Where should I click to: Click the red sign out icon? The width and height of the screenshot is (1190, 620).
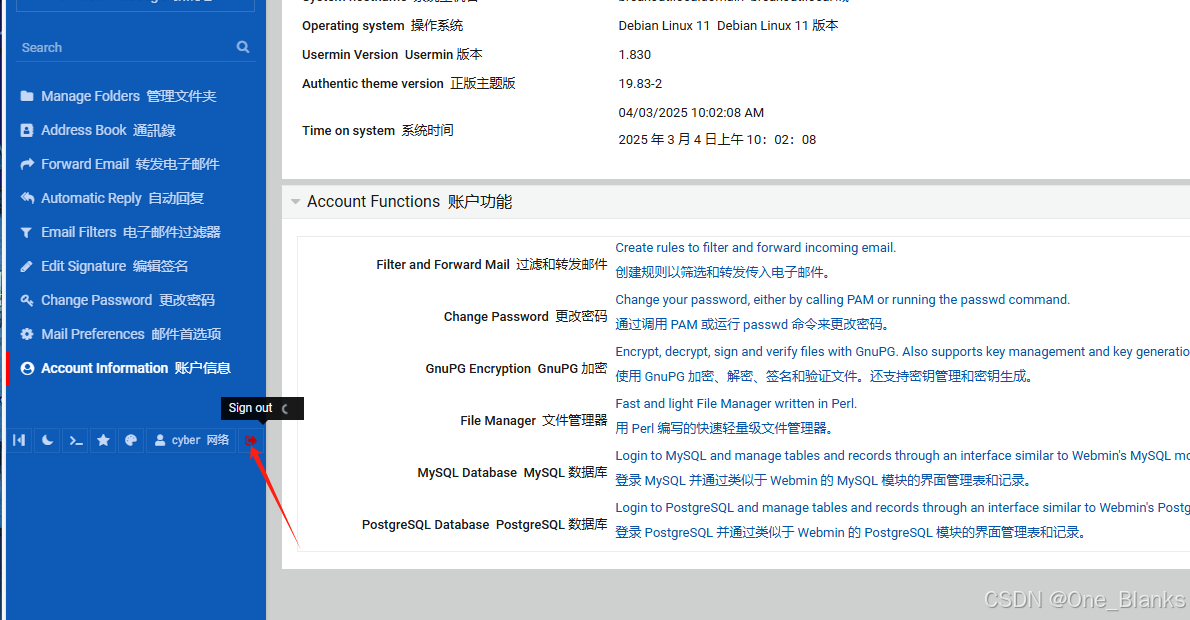251,440
